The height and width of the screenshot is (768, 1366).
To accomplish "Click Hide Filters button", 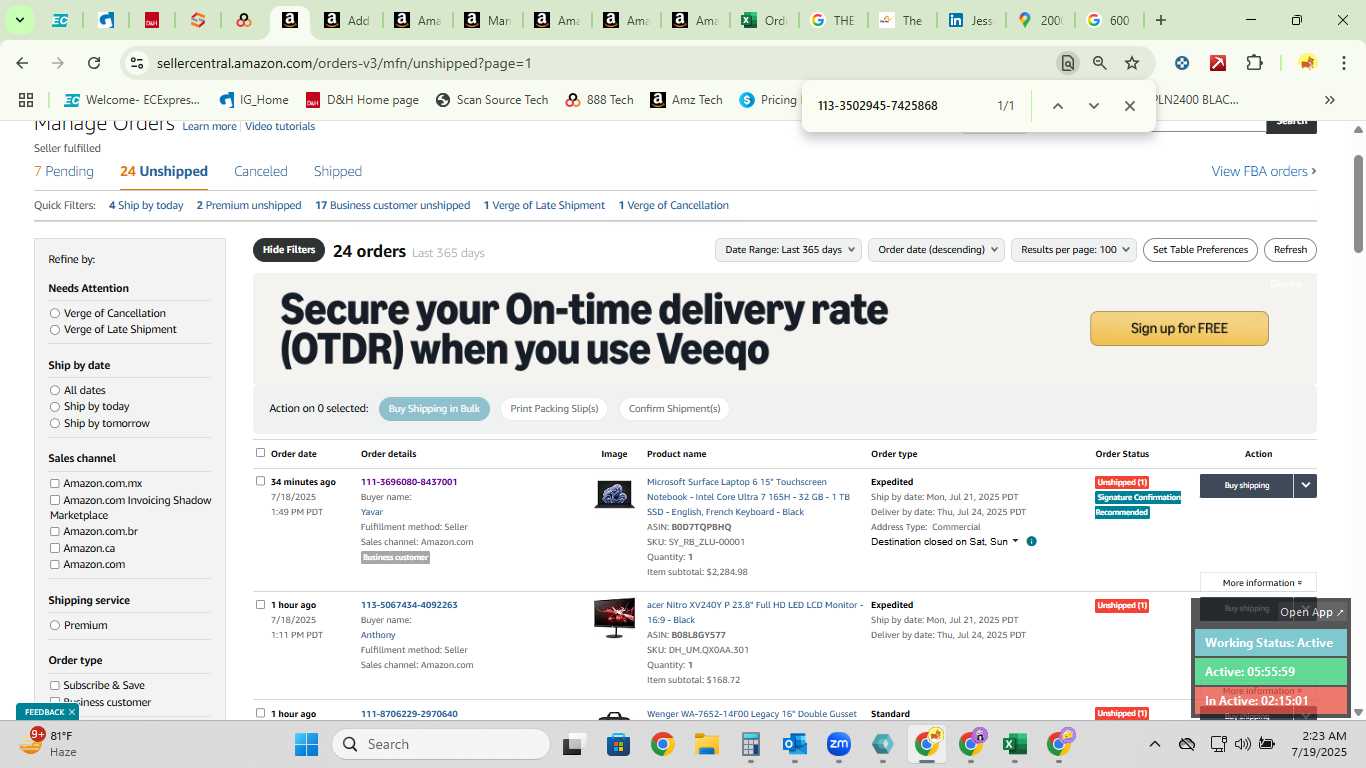I will (x=289, y=250).
